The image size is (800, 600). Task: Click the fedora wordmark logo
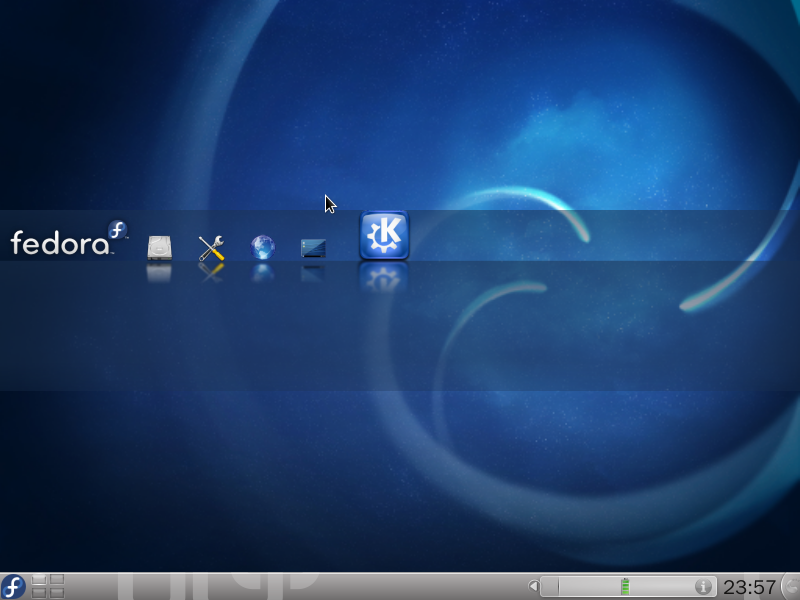tap(69, 238)
